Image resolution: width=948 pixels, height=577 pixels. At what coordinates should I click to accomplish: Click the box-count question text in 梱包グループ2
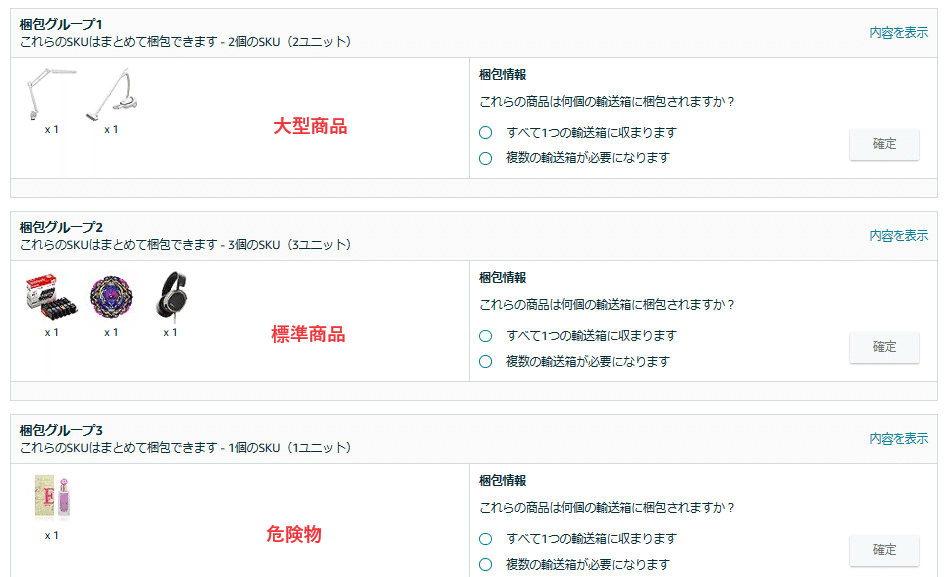(x=606, y=305)
